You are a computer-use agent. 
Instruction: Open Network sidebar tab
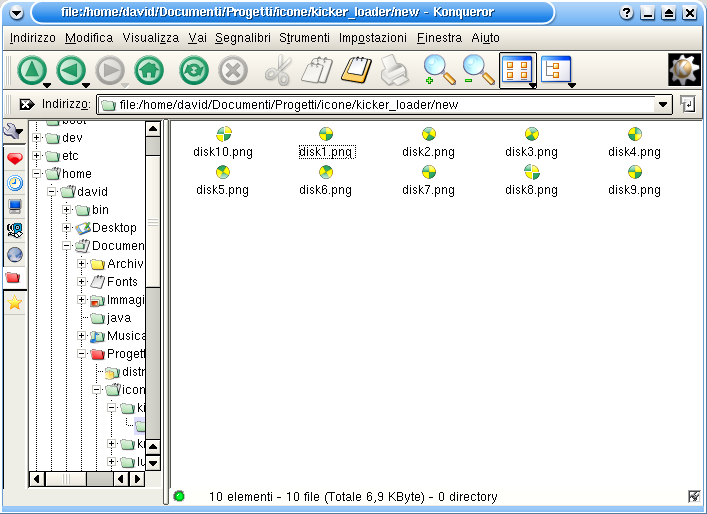[x=14, y=230]
